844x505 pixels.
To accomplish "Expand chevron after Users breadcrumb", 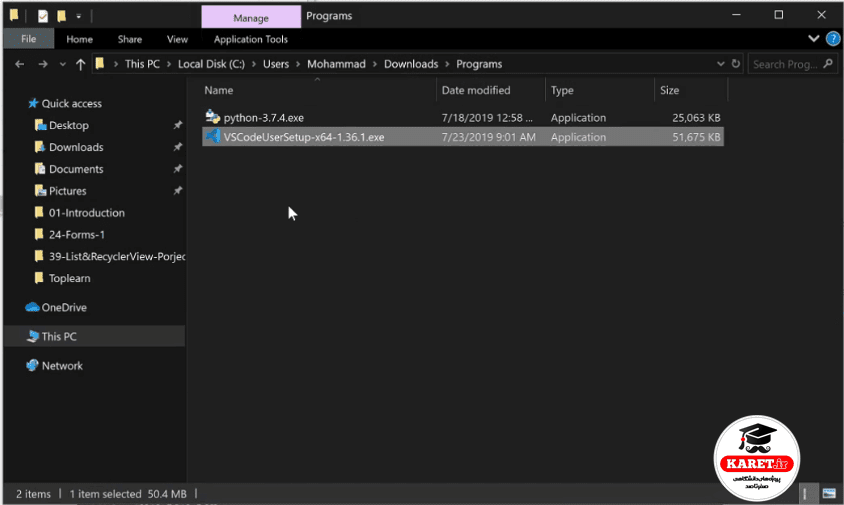I will (298, 64).
